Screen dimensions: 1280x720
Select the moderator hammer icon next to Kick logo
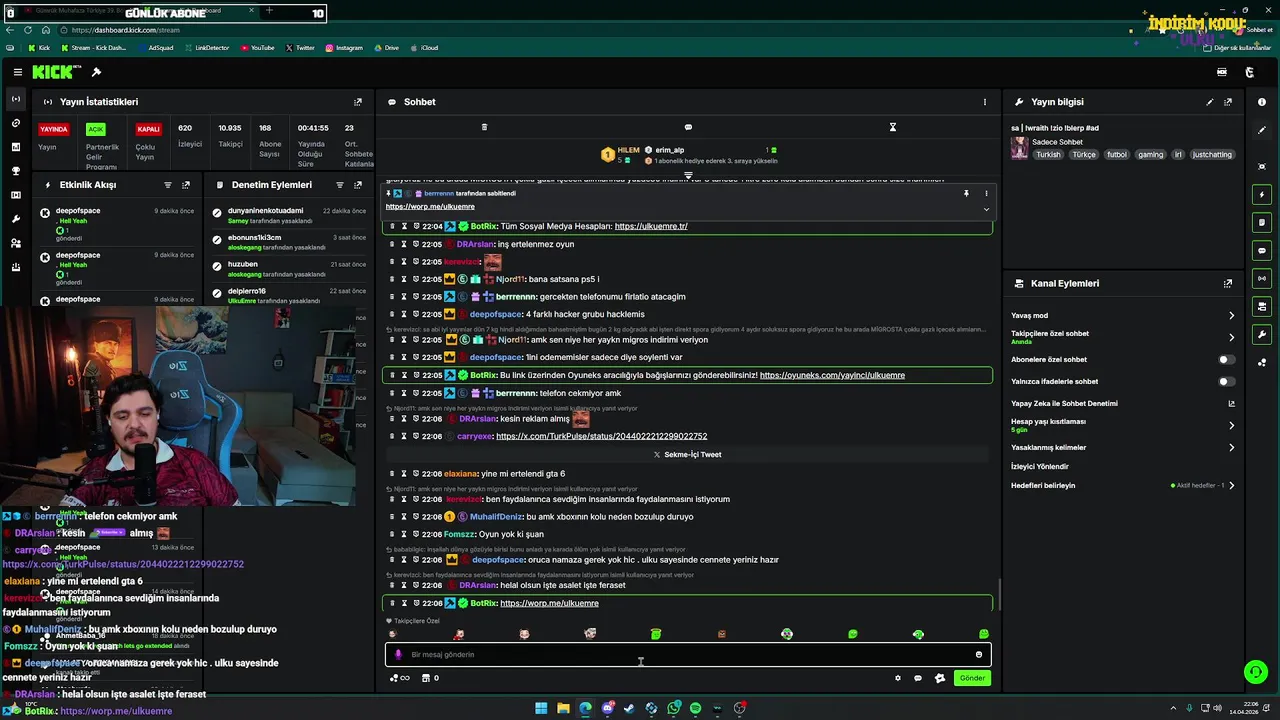pos(96,72)
